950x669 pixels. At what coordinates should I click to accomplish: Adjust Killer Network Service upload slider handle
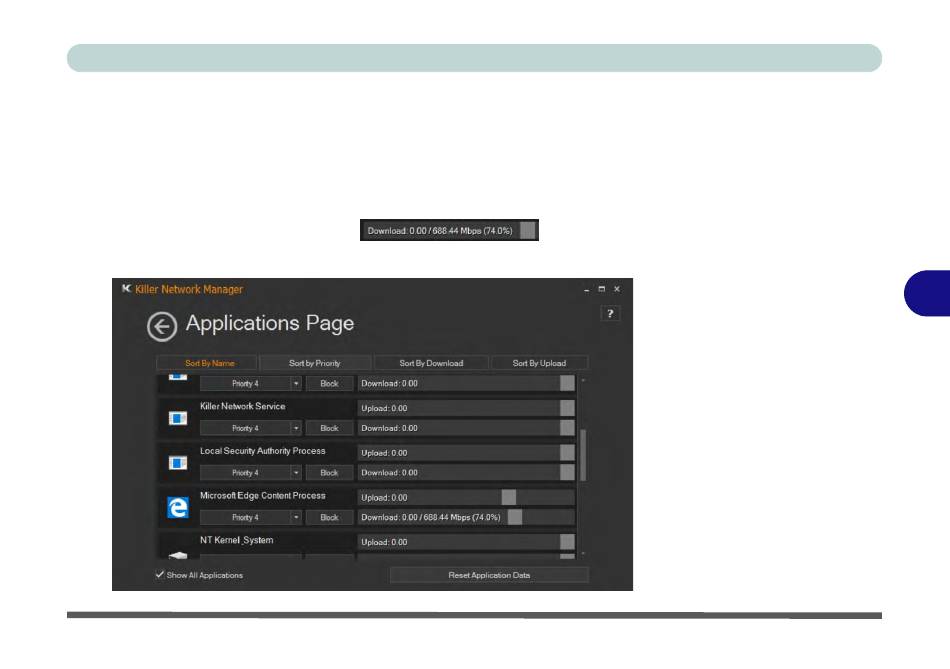click(567, 408)
